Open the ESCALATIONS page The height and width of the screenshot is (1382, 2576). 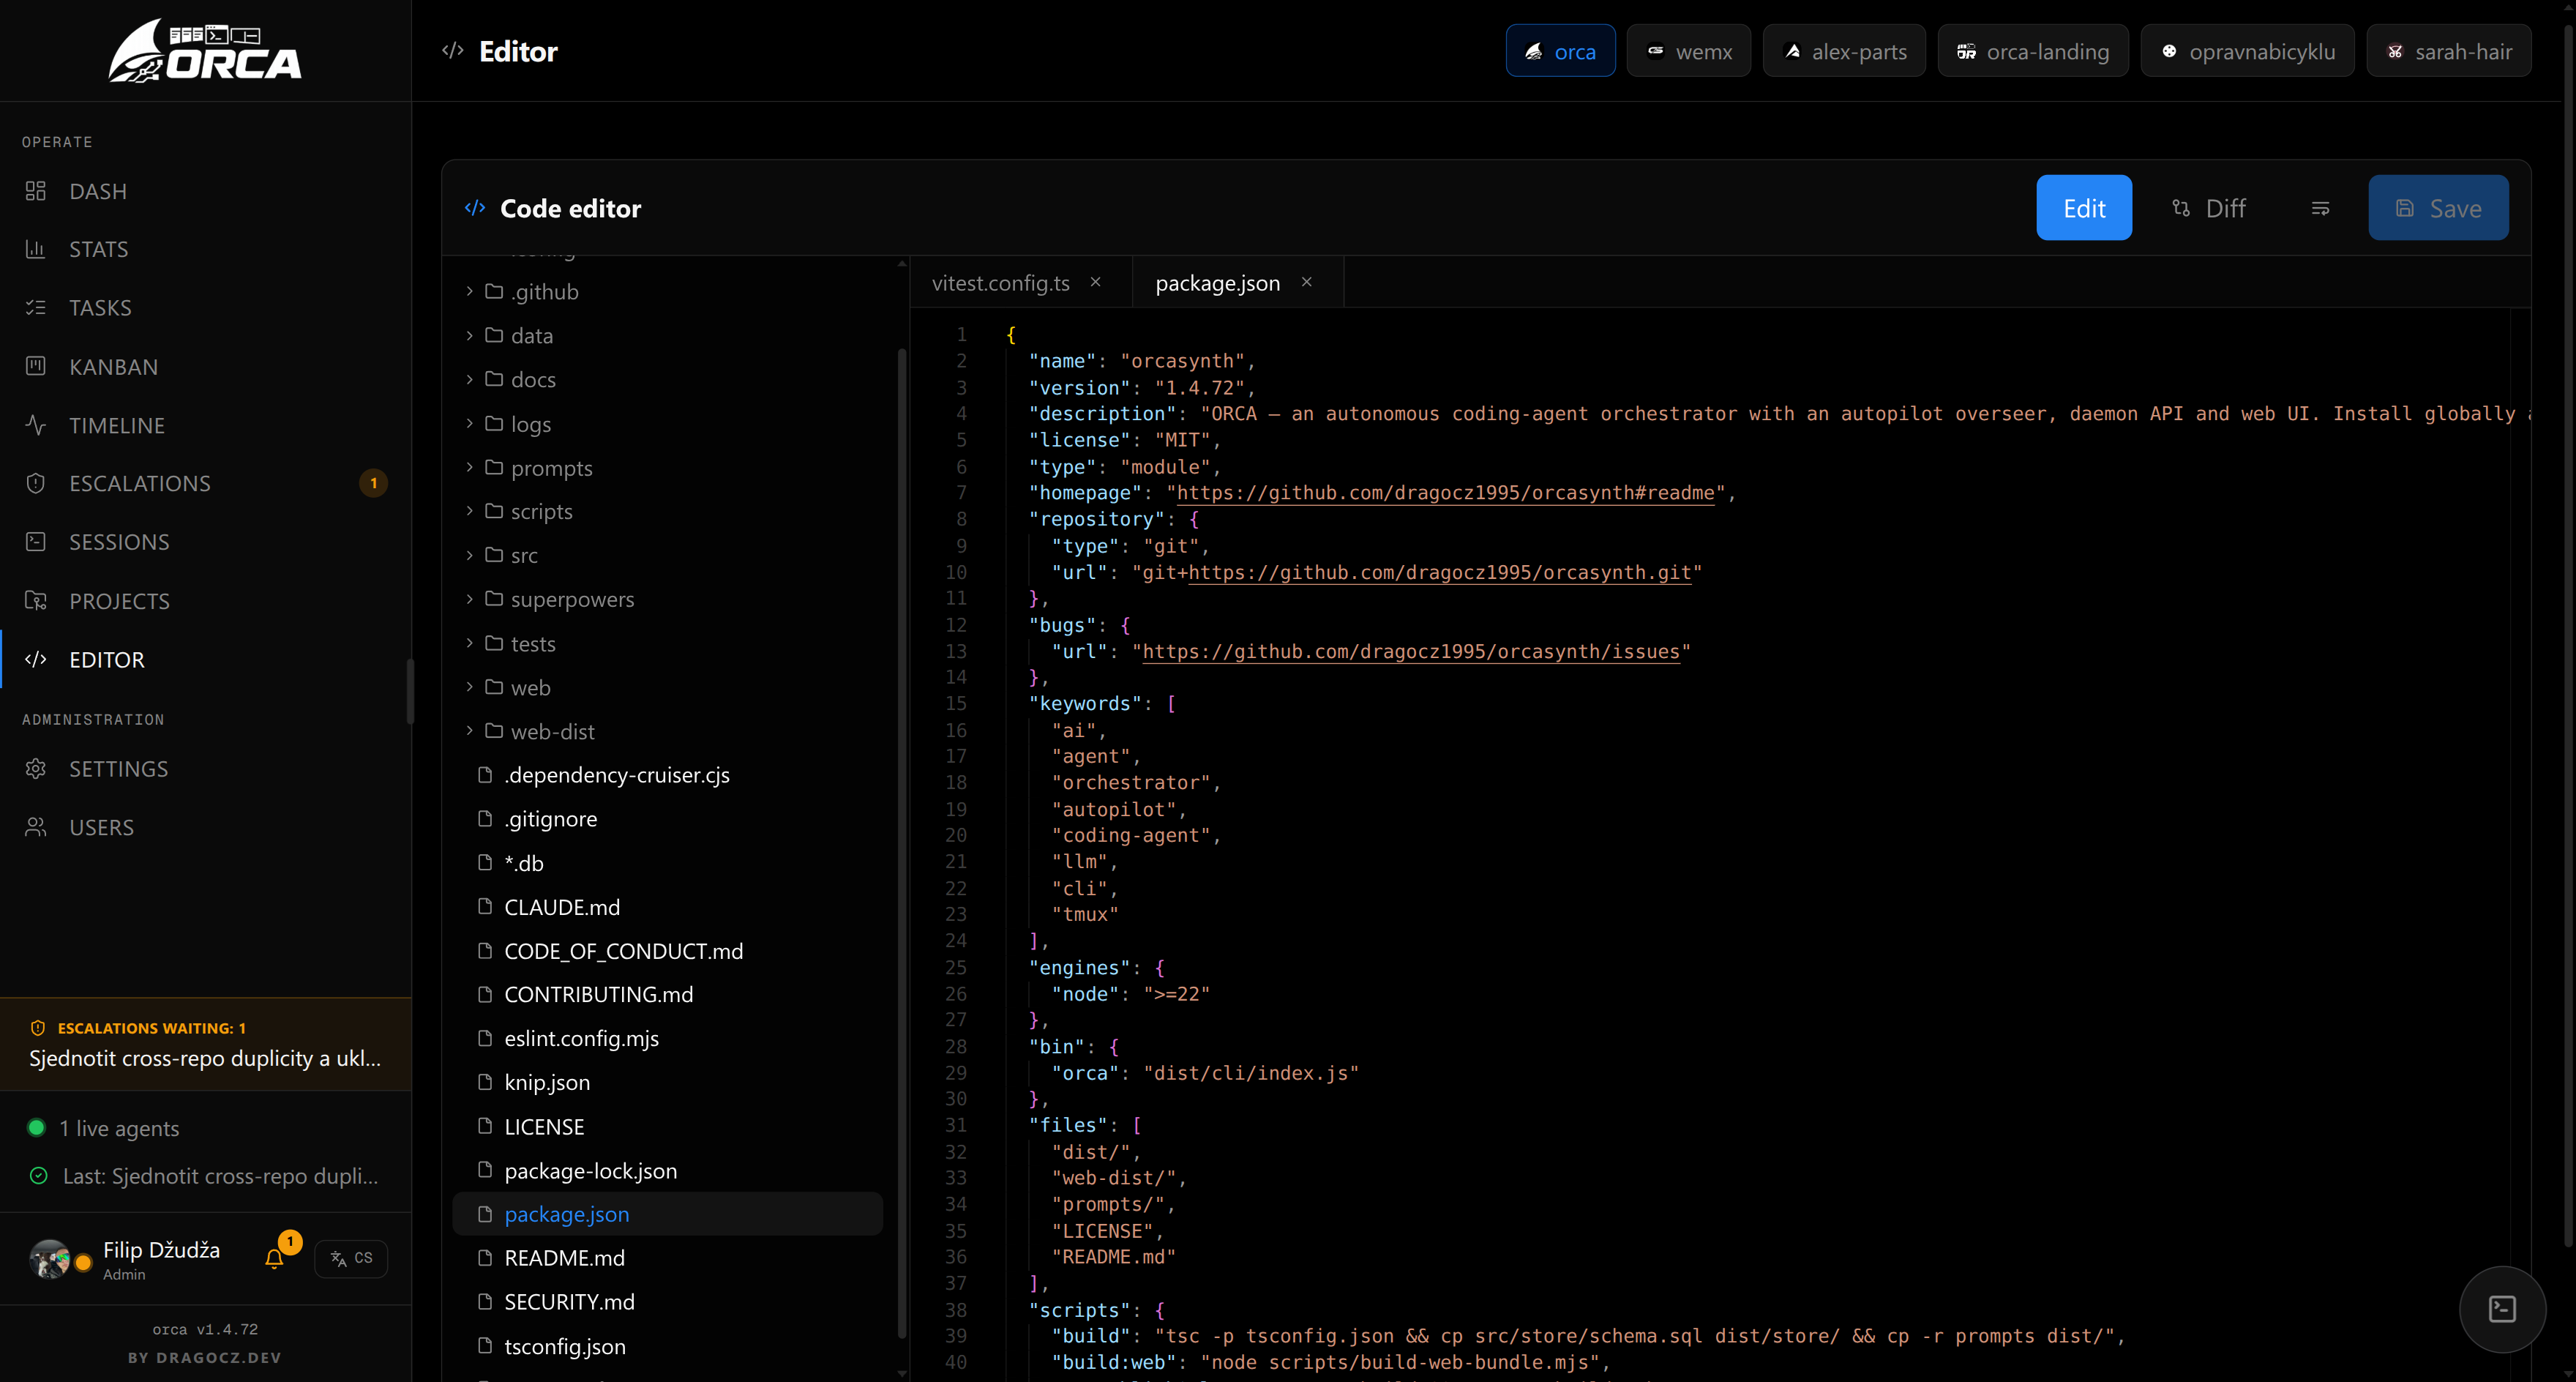(205, 484)
